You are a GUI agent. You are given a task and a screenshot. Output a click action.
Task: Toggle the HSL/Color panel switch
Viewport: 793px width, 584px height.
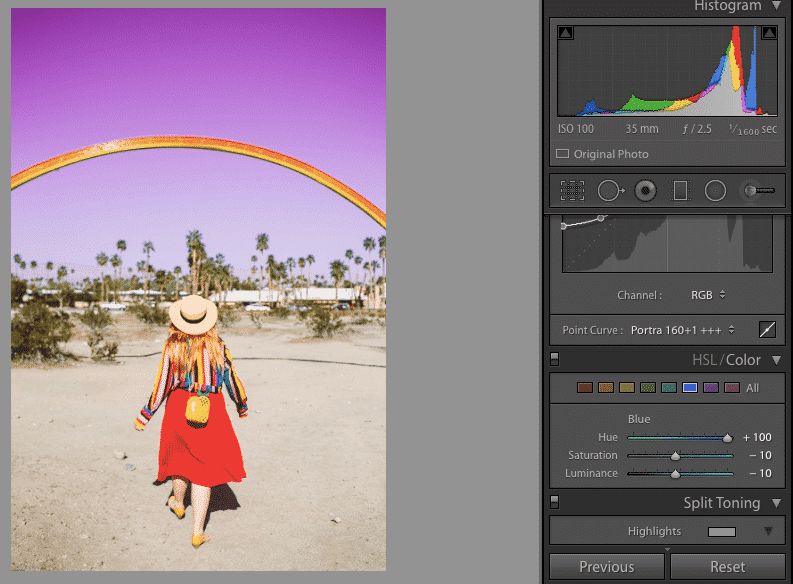coord(555,360)
